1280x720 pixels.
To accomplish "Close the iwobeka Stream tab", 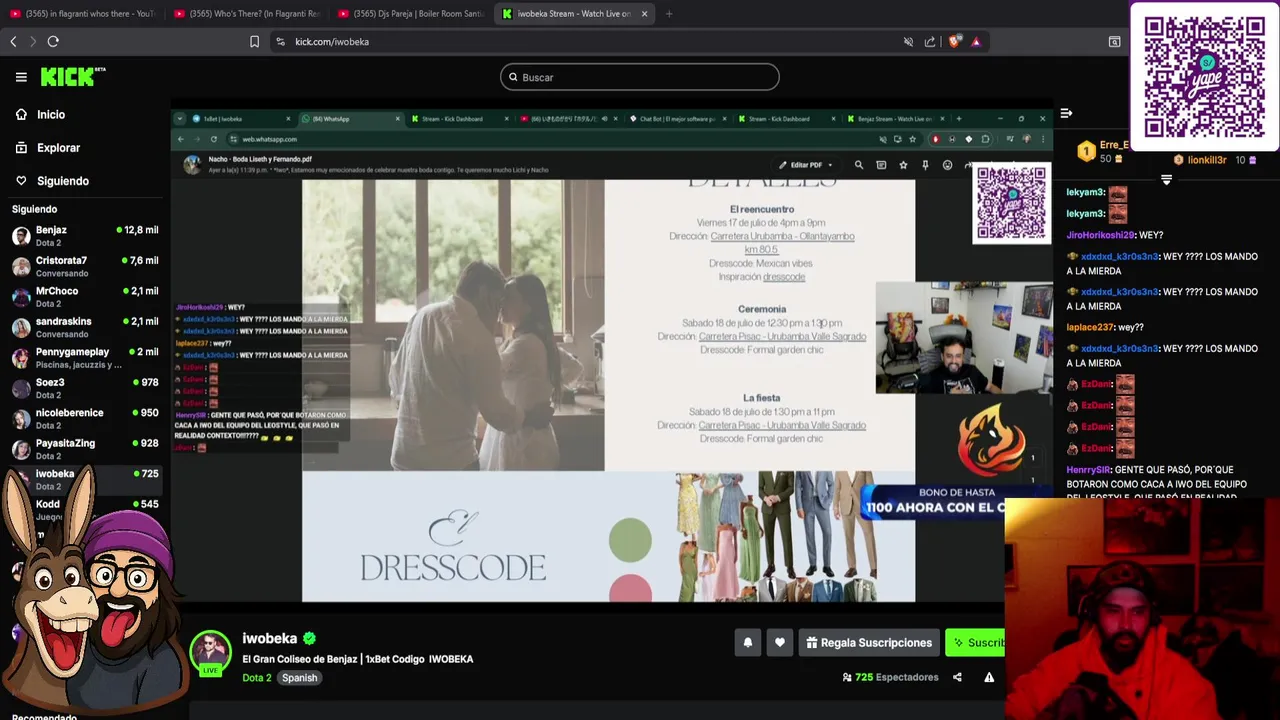I will [x=644, y=14].
